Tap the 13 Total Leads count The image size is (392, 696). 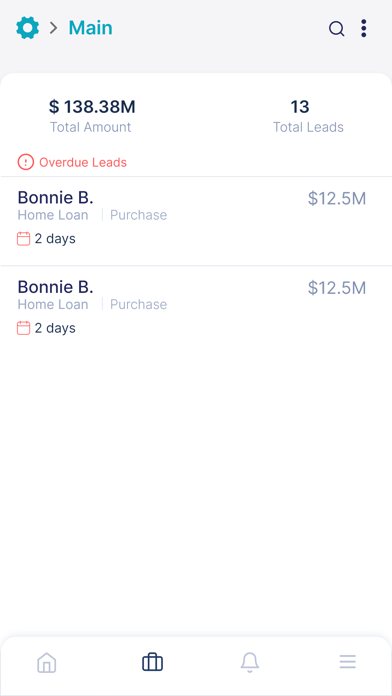pos(300,107)
